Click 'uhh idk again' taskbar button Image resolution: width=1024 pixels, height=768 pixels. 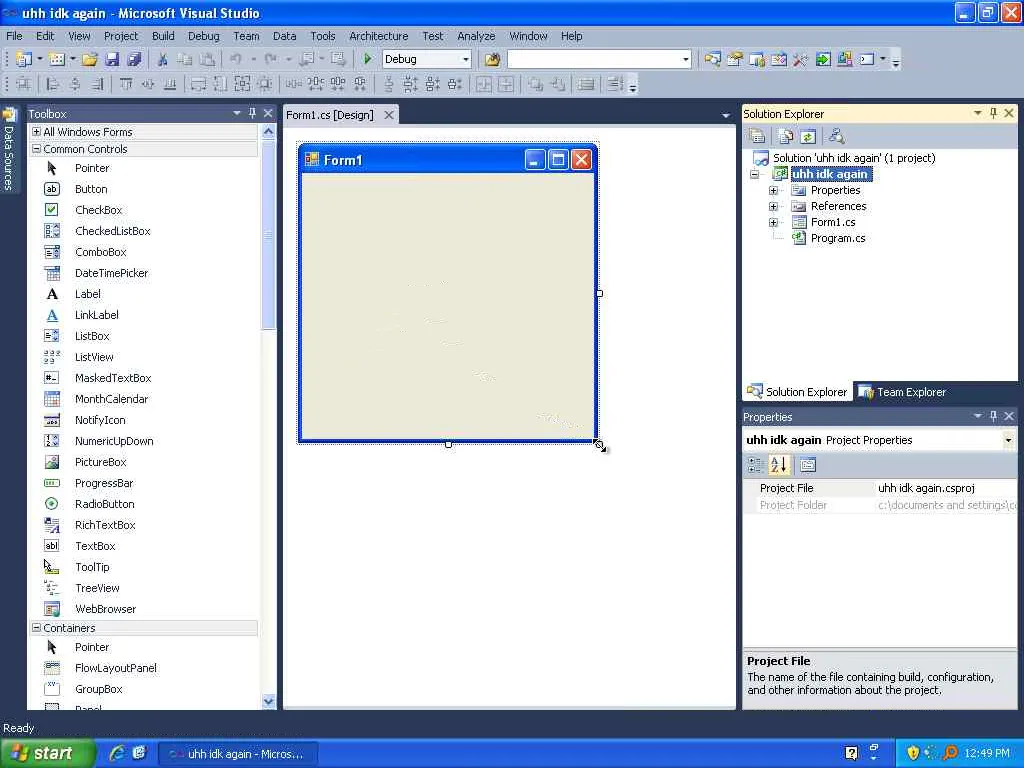238,754
